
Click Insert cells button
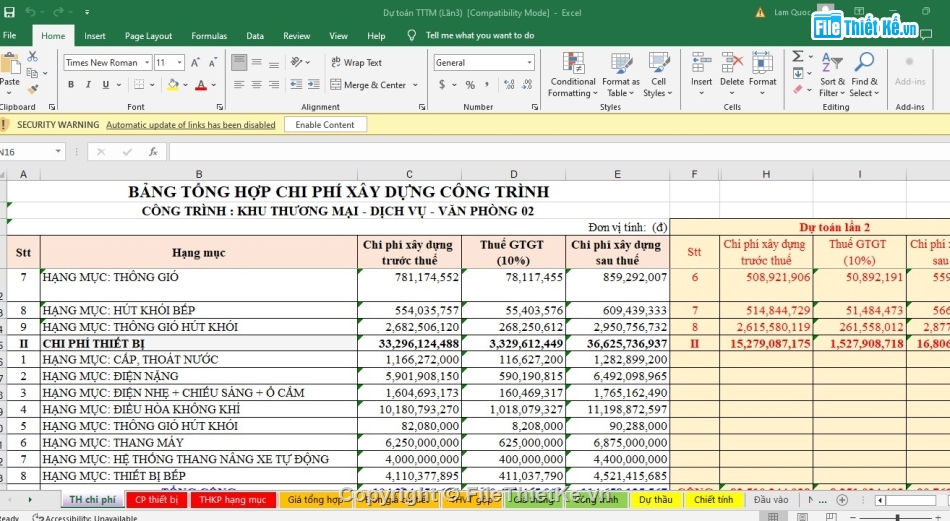(x=702, y=75)
